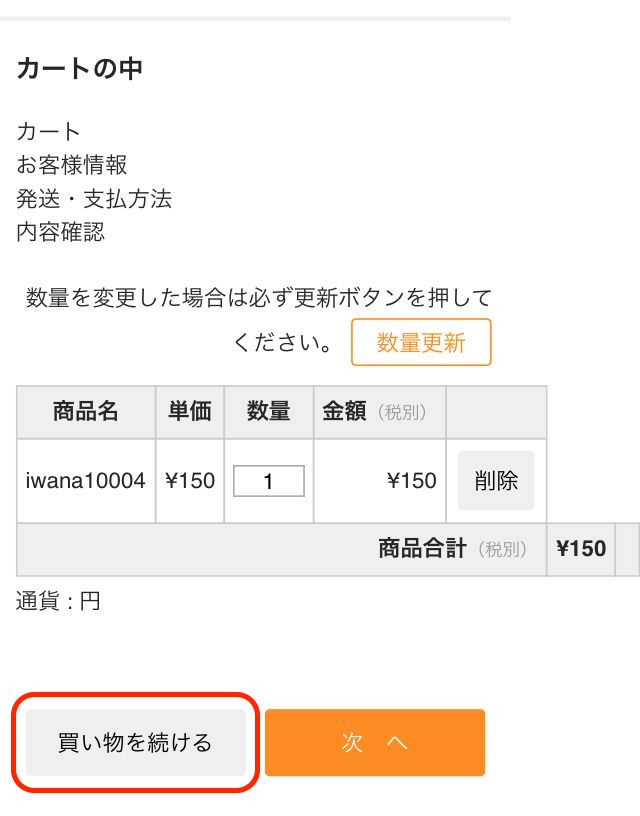Select the カート step label
Screen dimensions: 640x816
click(49, 131)
